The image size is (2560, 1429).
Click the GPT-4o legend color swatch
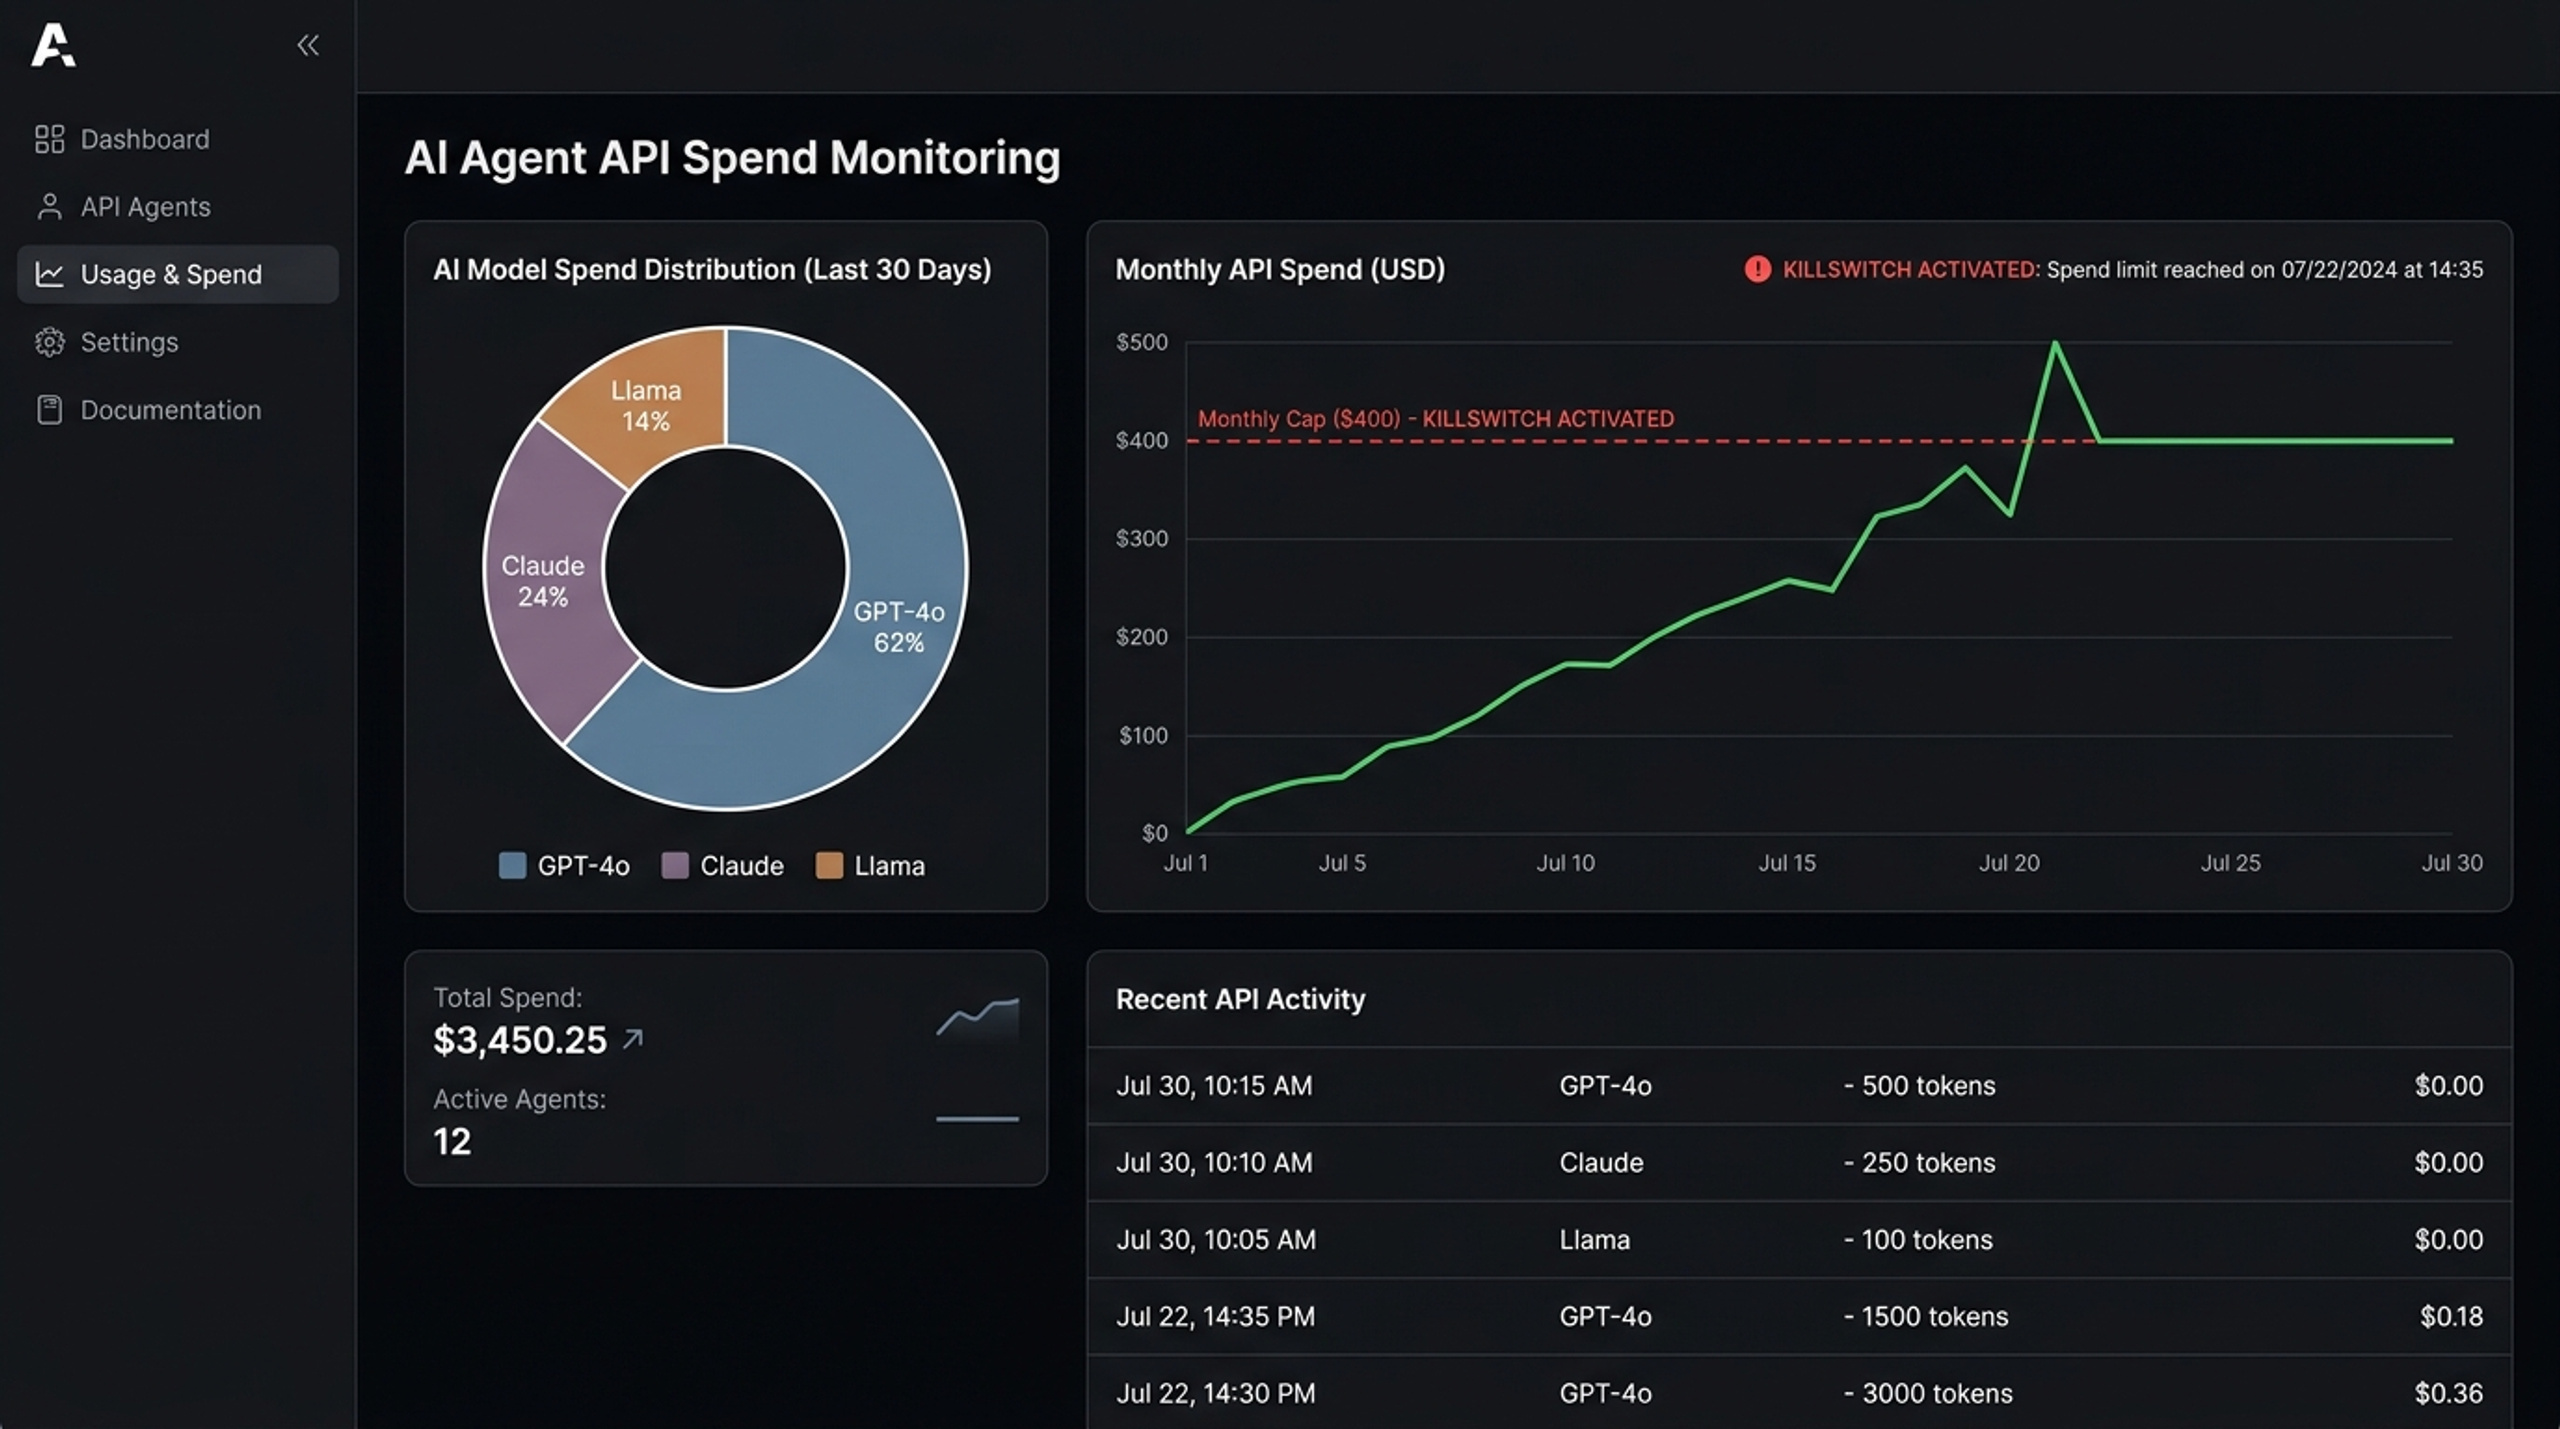(x=512, y=866)
